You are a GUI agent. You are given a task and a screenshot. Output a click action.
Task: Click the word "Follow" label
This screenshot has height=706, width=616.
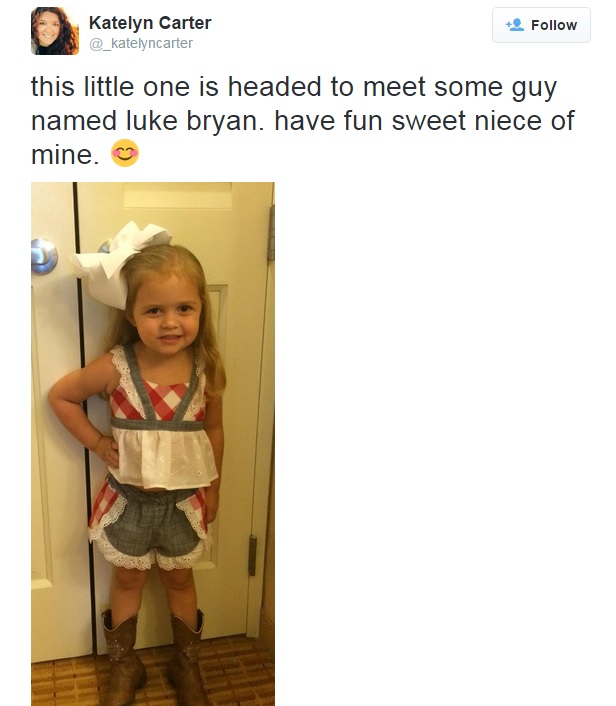click(554, 25)
